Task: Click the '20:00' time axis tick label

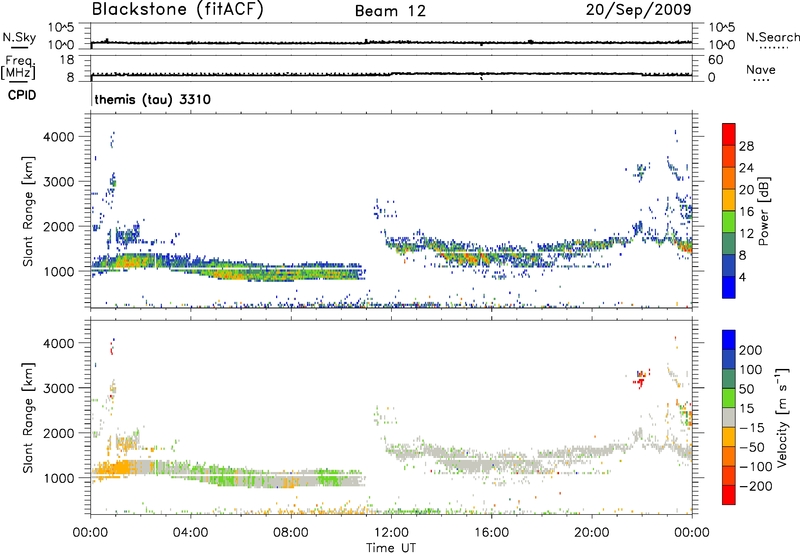Action: (592, 533)
